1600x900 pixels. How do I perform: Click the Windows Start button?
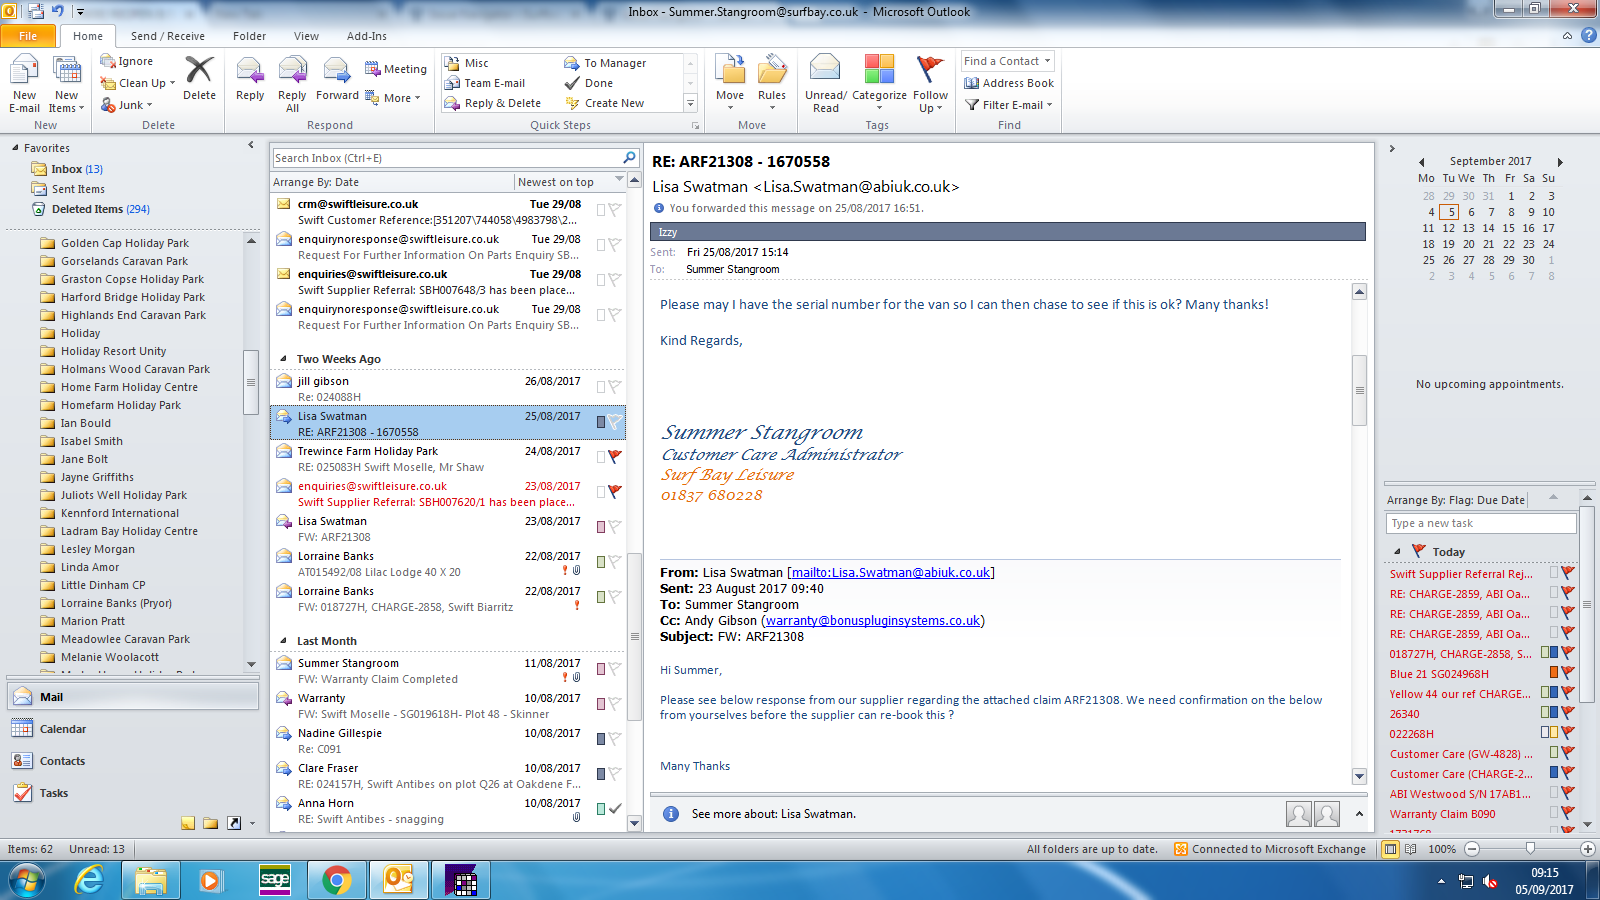(x=27, y=880)
